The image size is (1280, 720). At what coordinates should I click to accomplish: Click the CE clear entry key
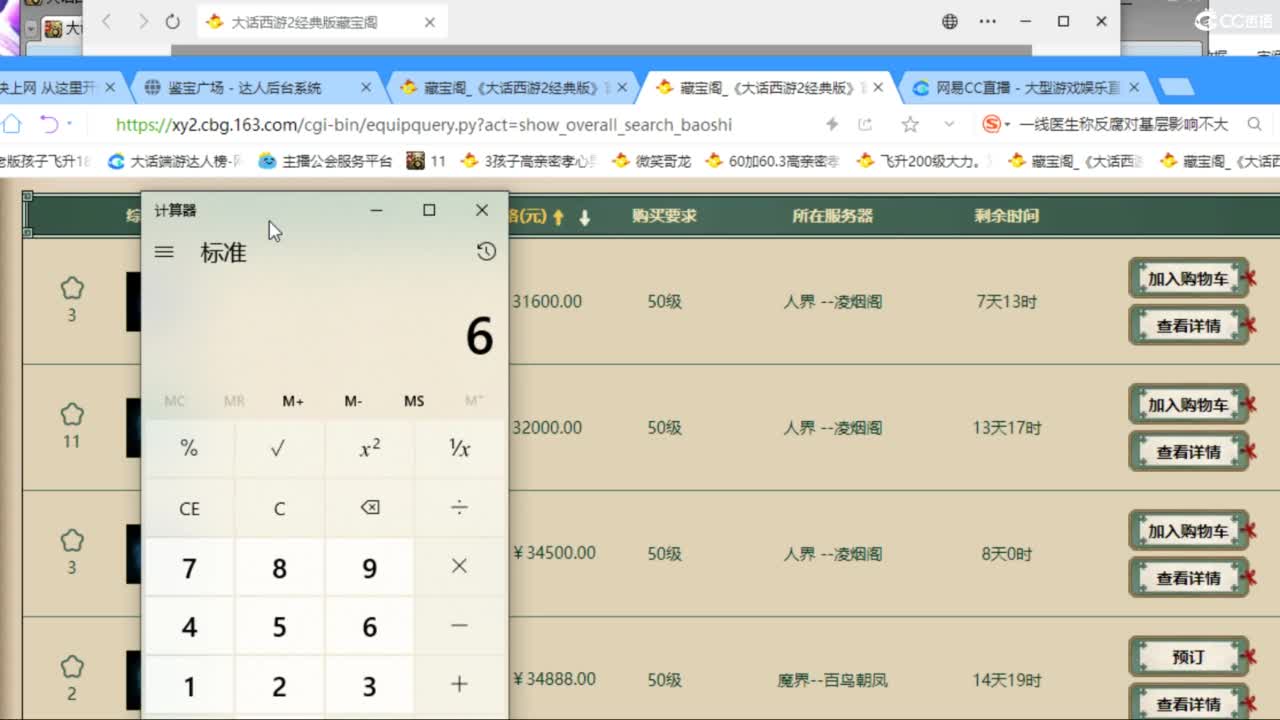(189, 508)
